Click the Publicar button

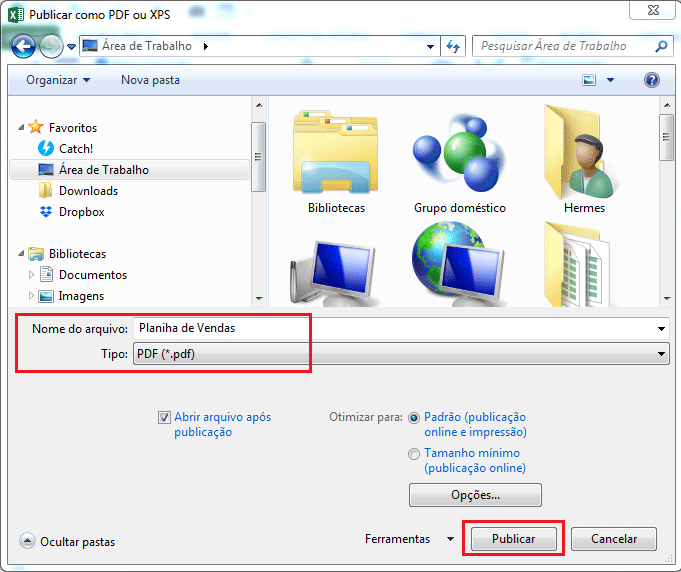513,539
